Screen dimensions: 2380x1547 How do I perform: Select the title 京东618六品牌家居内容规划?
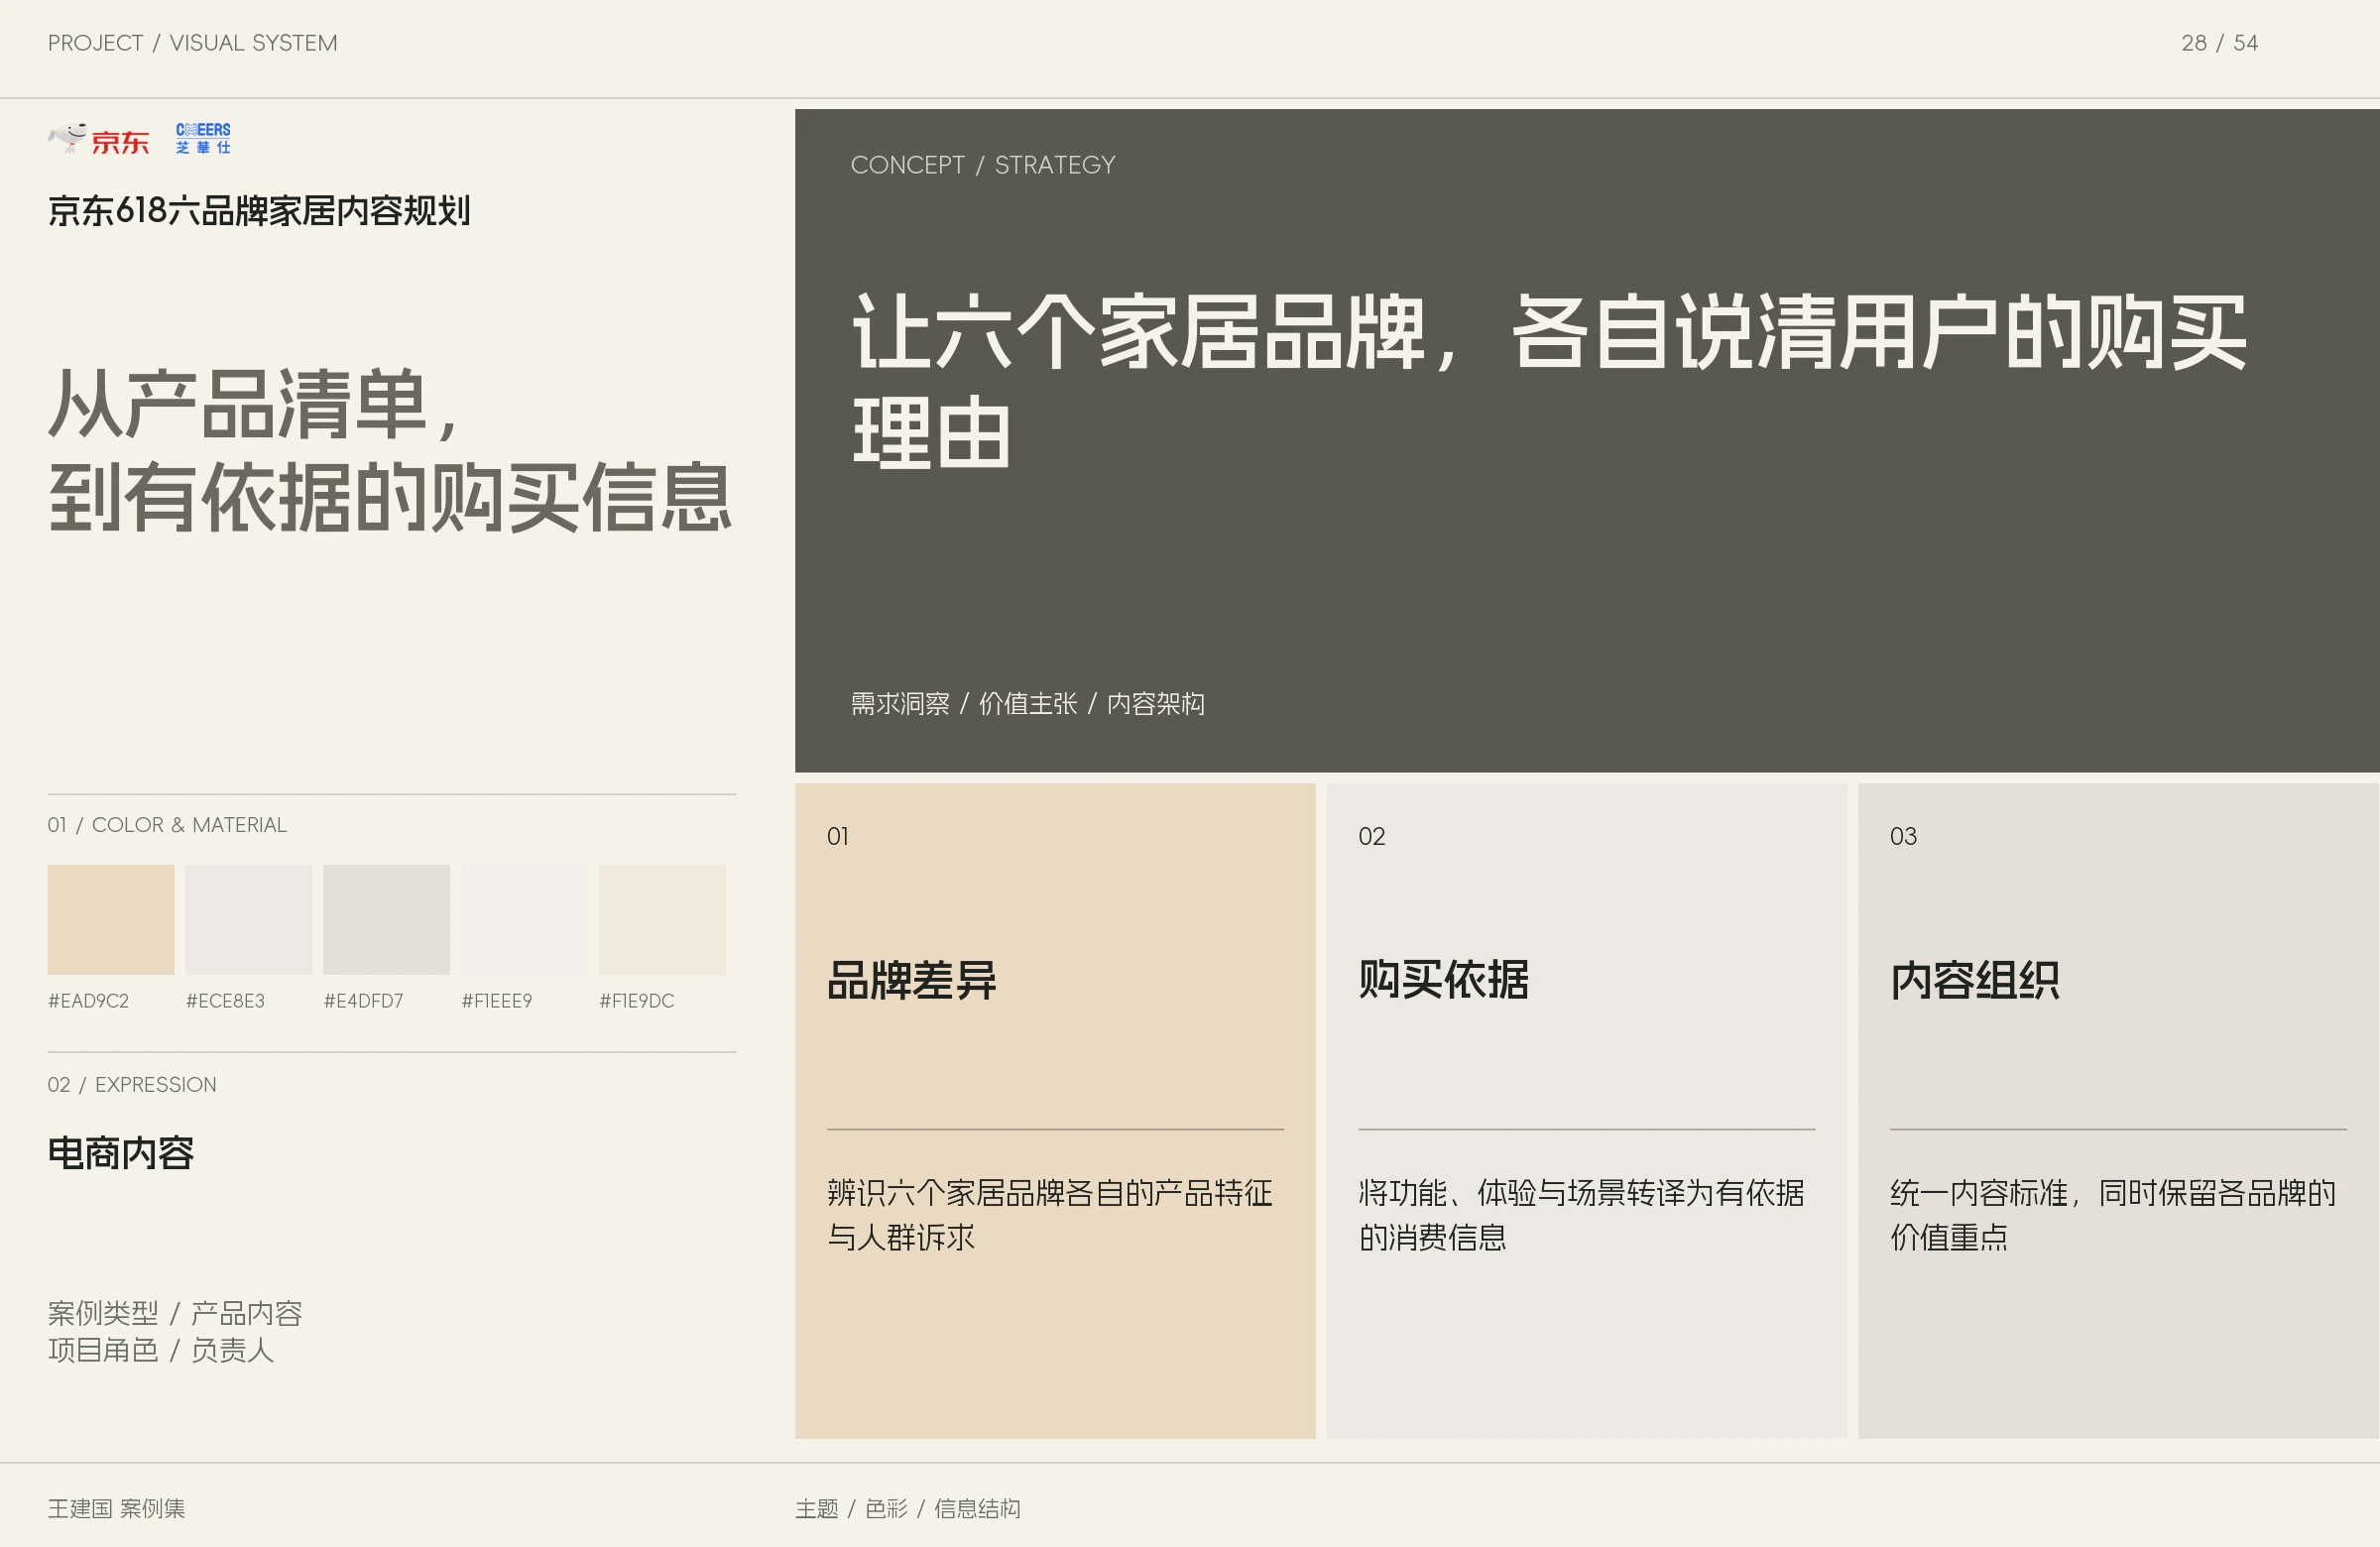tap(259, 211)
